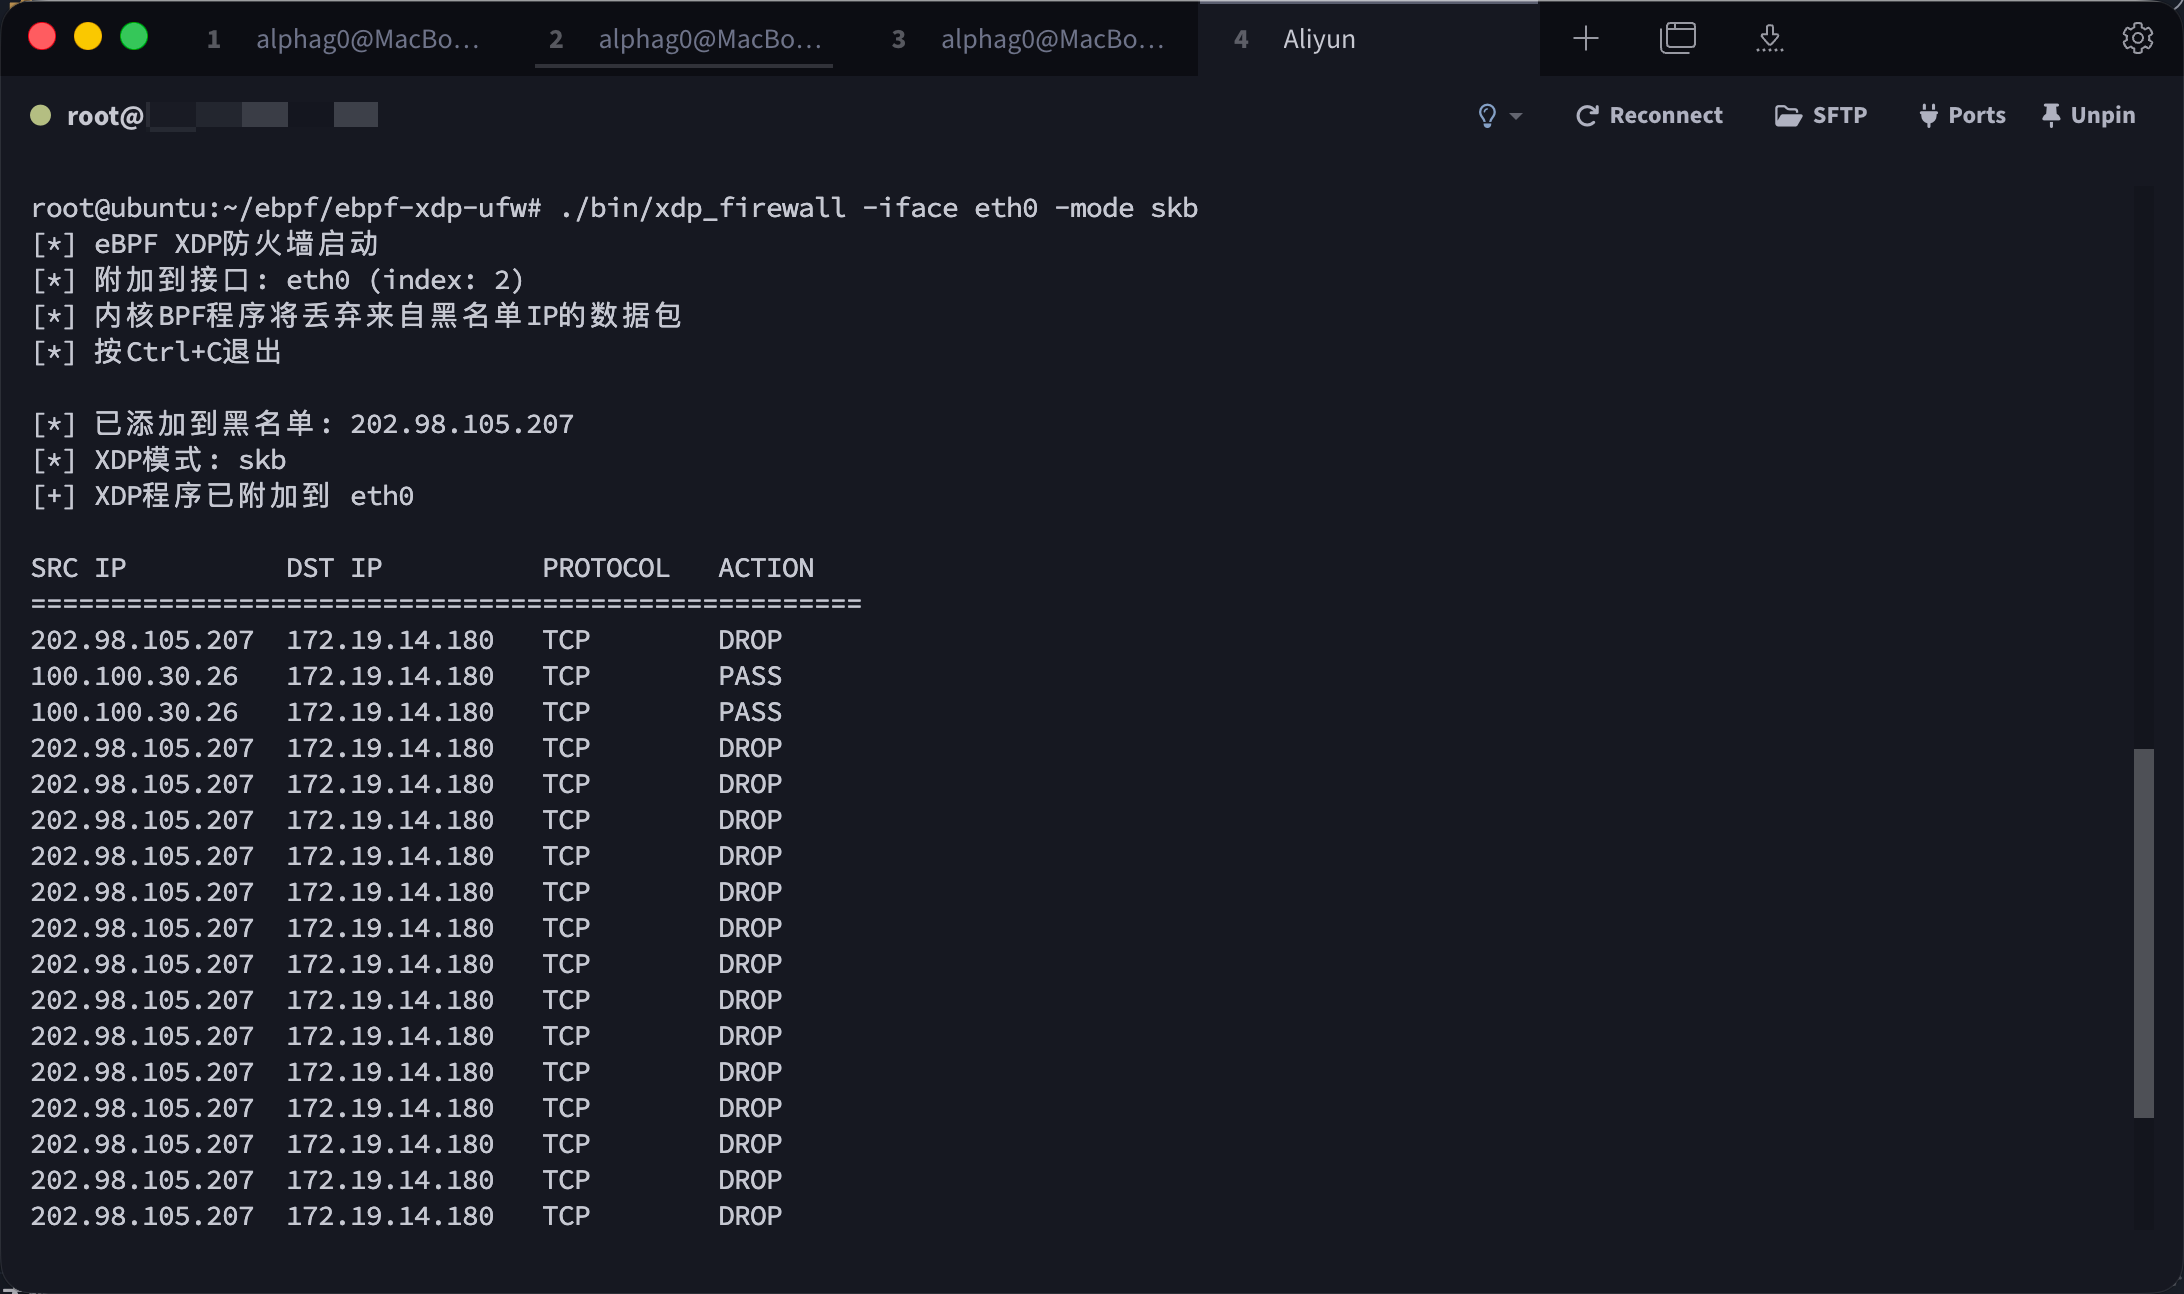2184x1294 pixels.
Task: Click the macOS green fullscreen button
Action: (x=134, y=37)
